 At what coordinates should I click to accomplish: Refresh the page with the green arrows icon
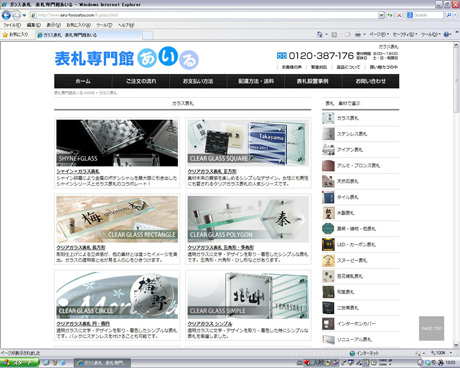(390, 15)
